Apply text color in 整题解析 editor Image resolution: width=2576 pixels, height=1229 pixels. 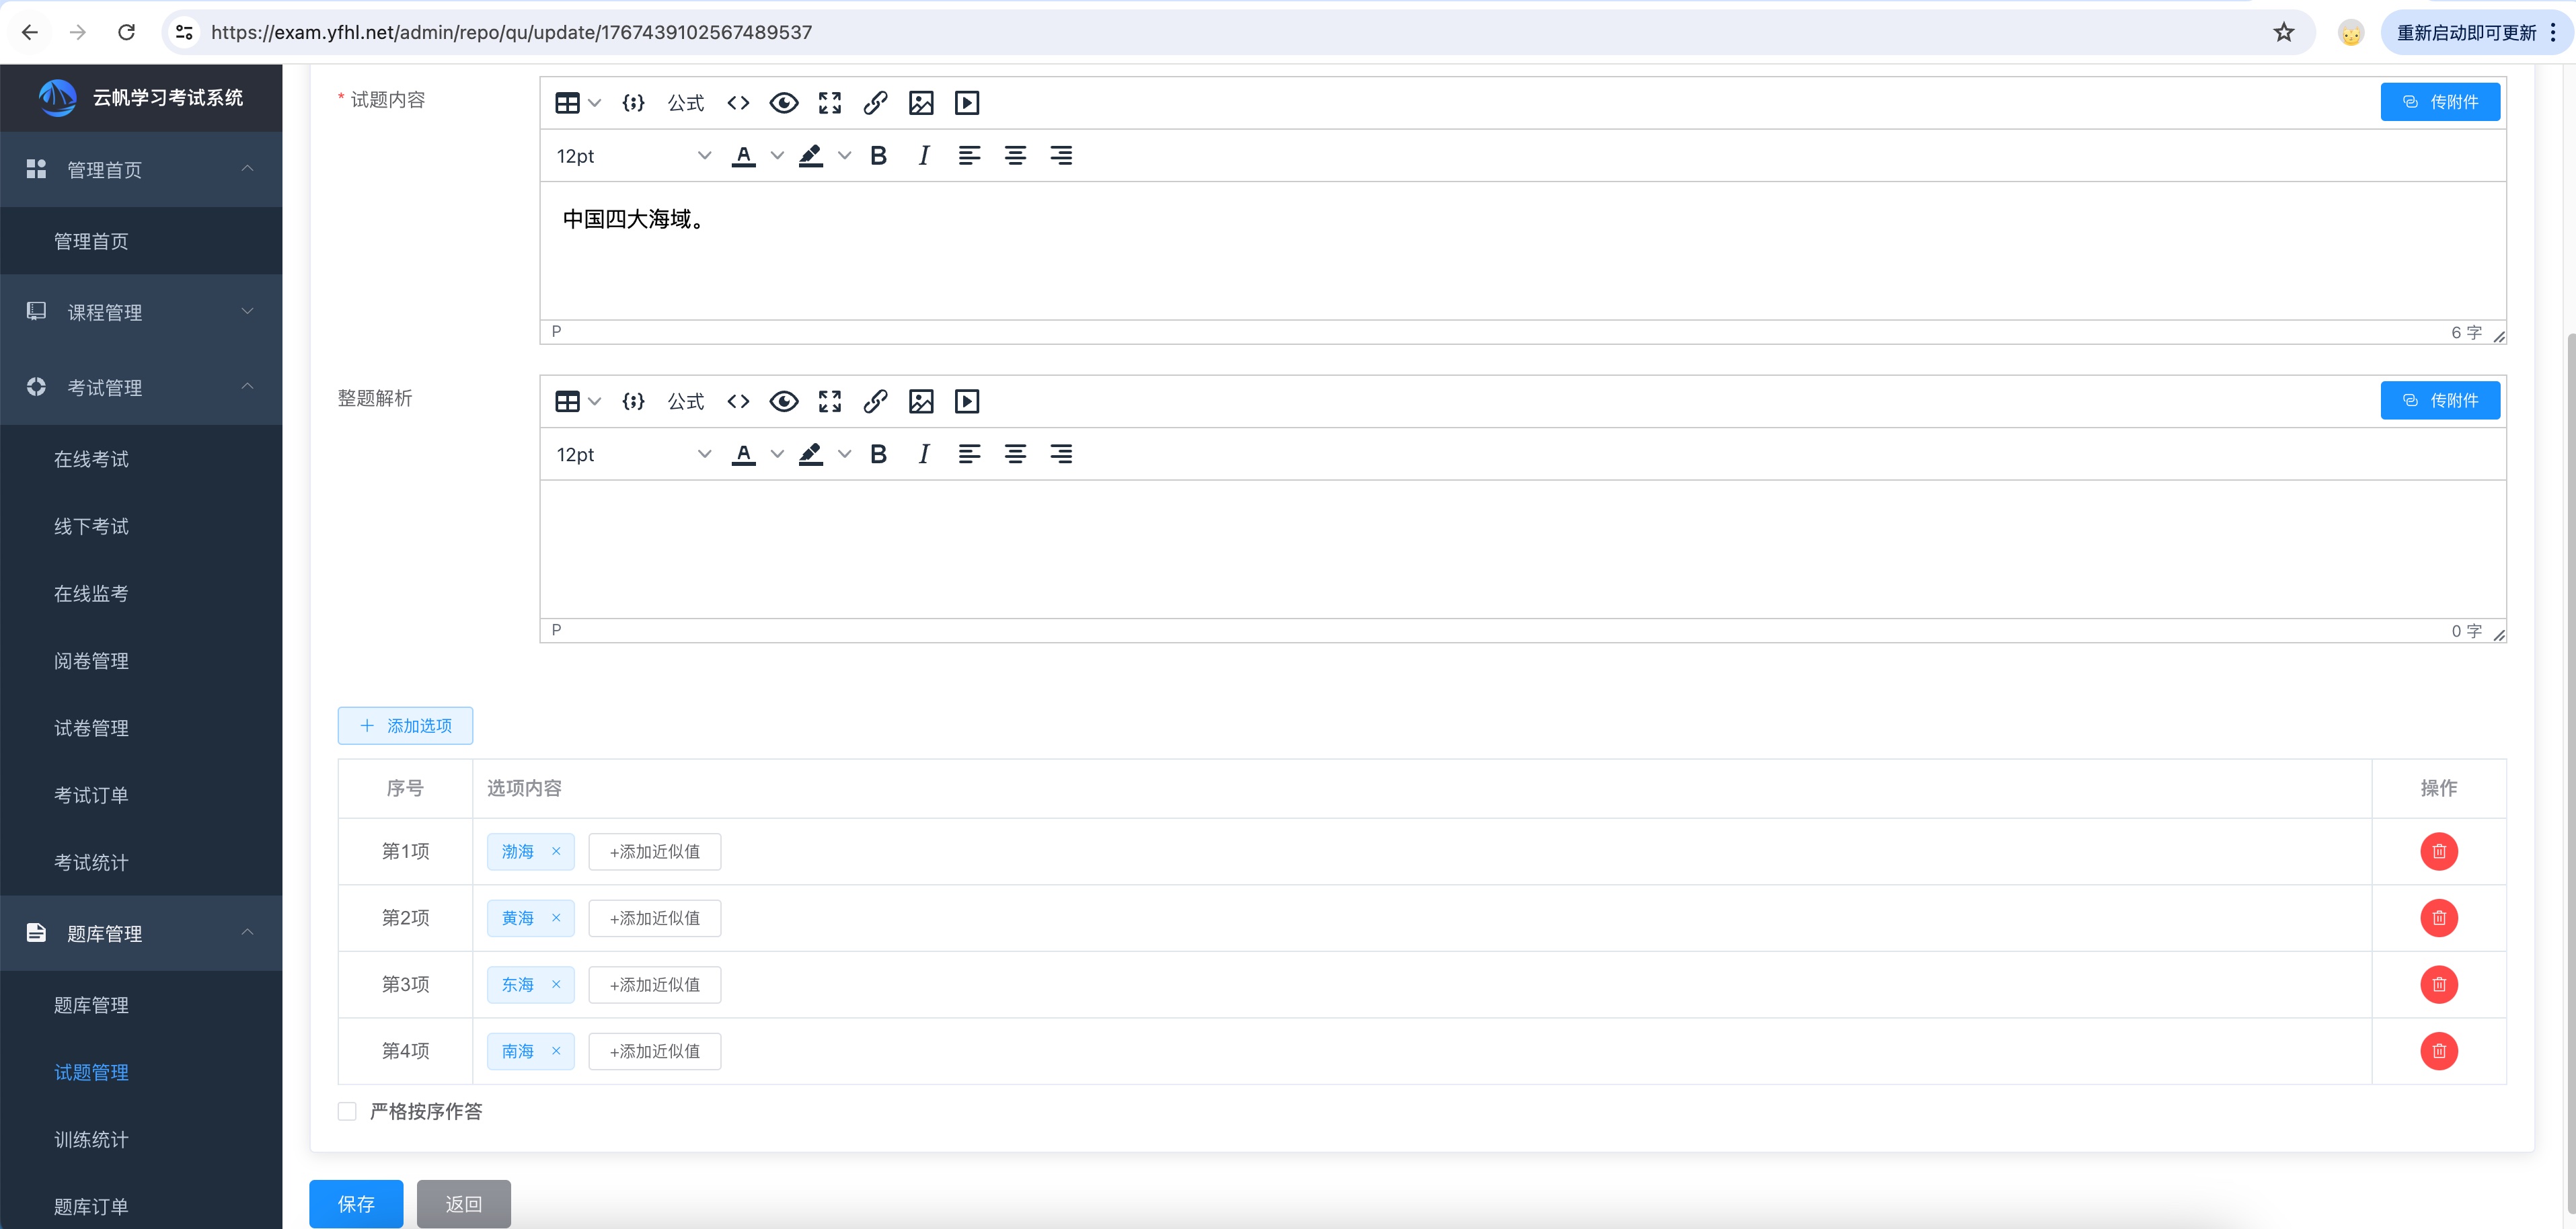[743, 454]
